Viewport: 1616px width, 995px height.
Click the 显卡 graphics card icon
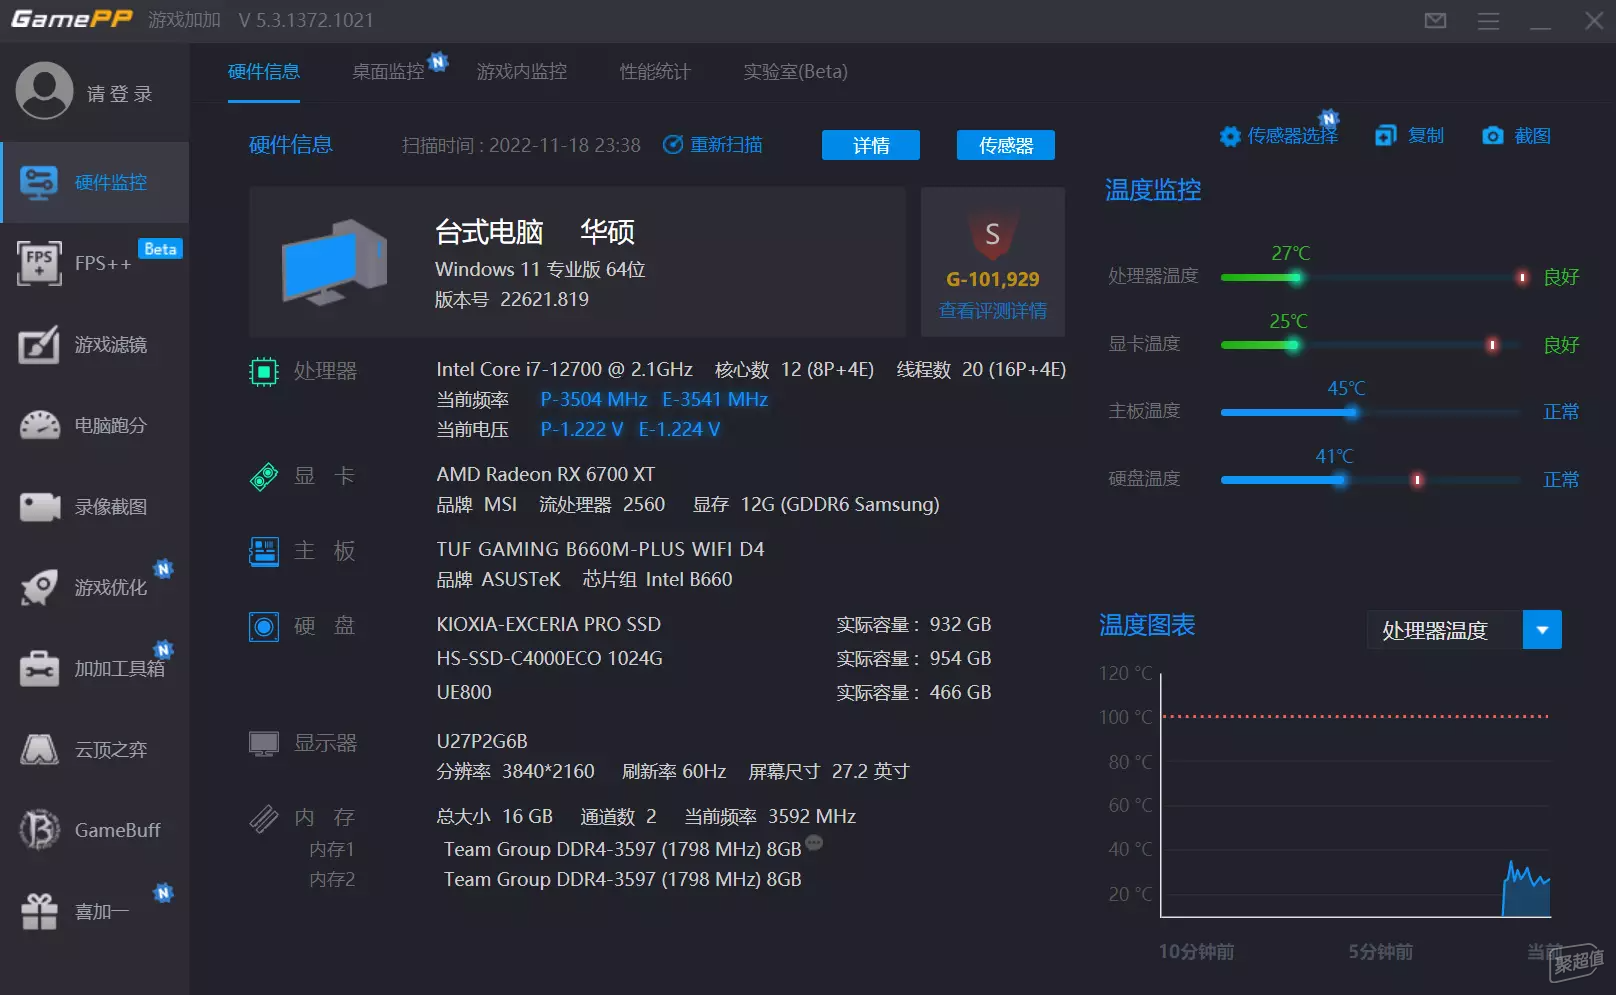click(x=263, y=477)
